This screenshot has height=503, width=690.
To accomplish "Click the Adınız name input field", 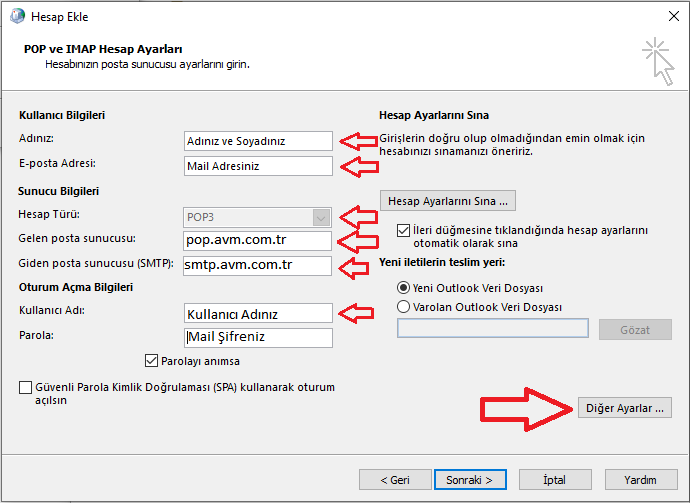I will 257,141.
